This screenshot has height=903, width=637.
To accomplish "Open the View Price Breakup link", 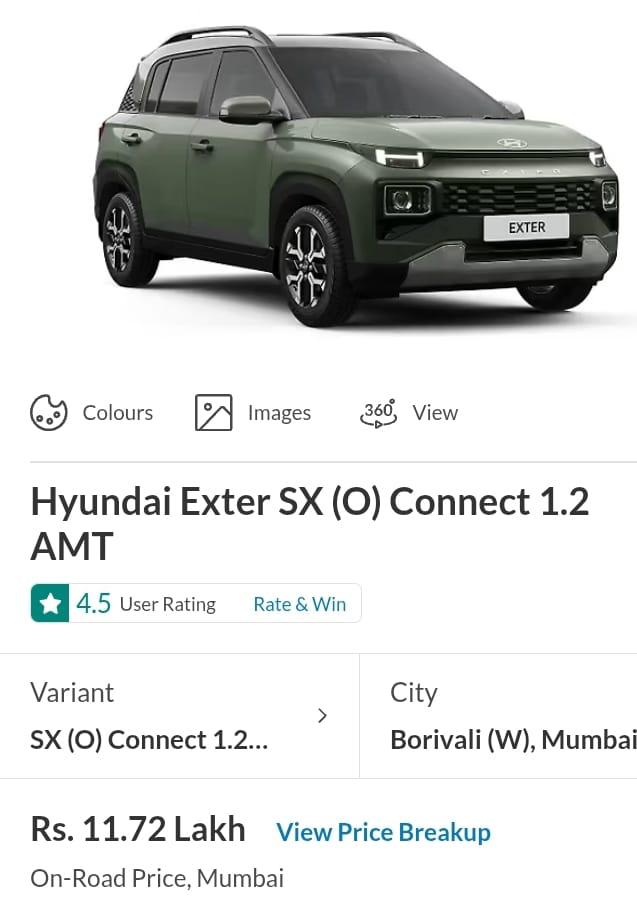I will (384, 832).
